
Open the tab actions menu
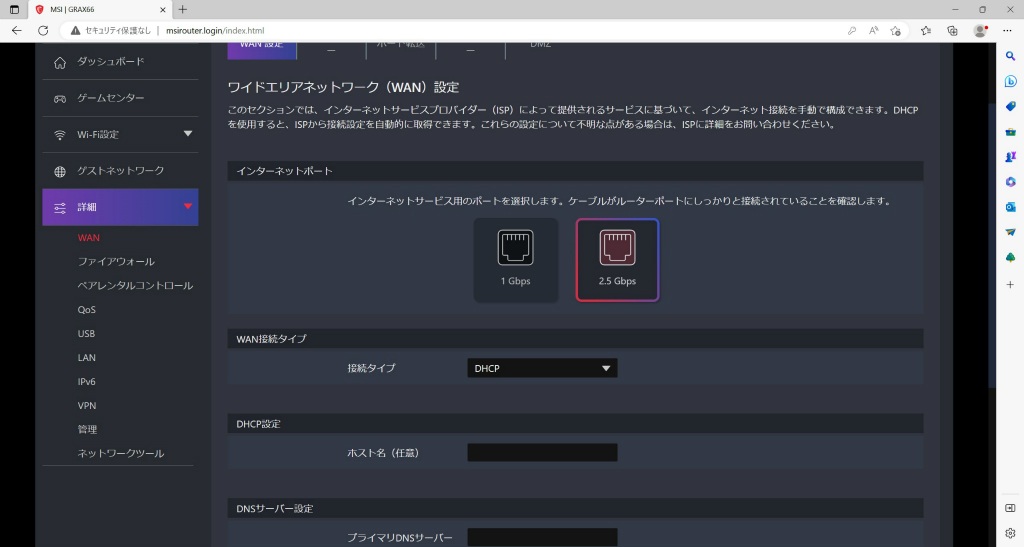[14, 10]
